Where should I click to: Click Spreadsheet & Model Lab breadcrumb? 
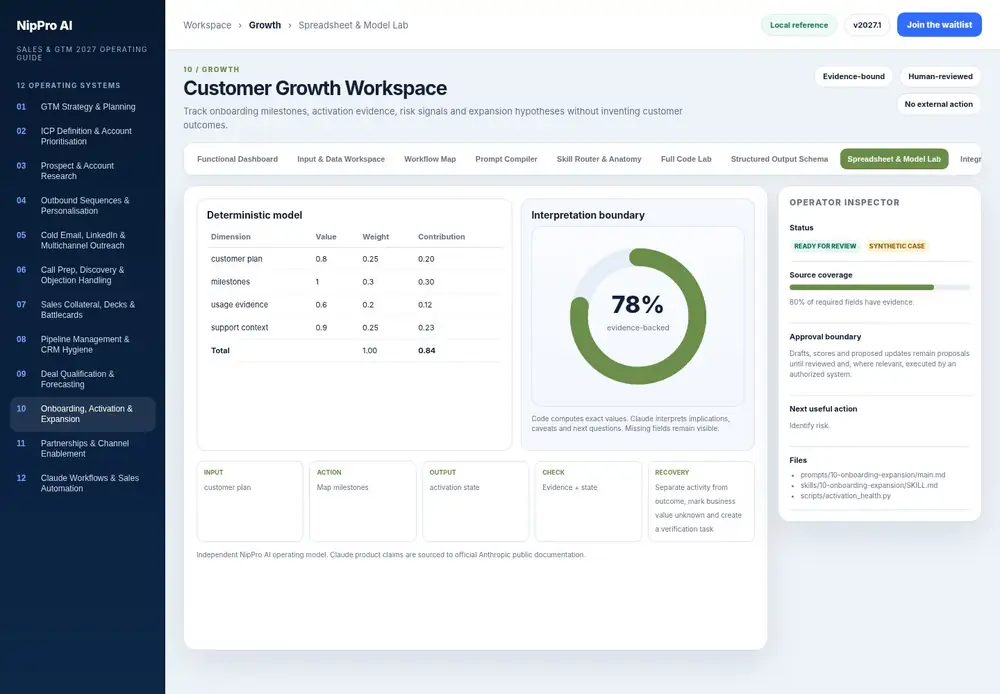353,25
